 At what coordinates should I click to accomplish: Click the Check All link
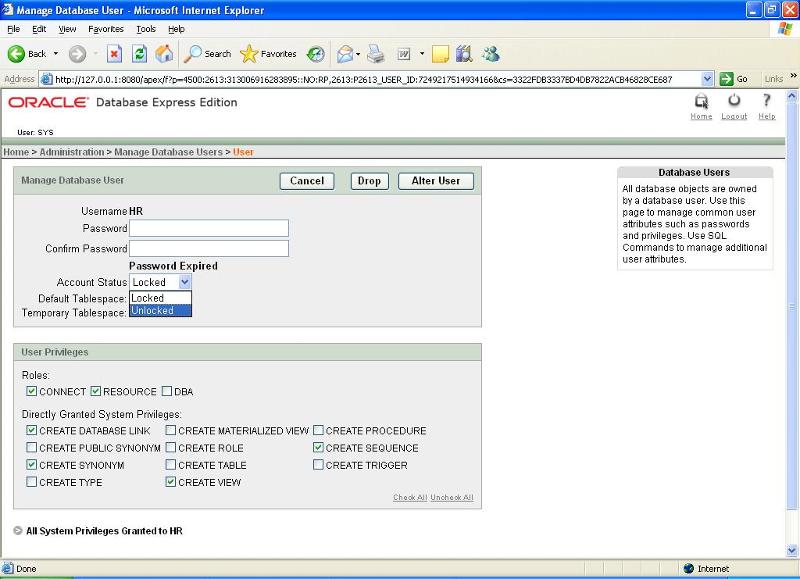[410, 497]
